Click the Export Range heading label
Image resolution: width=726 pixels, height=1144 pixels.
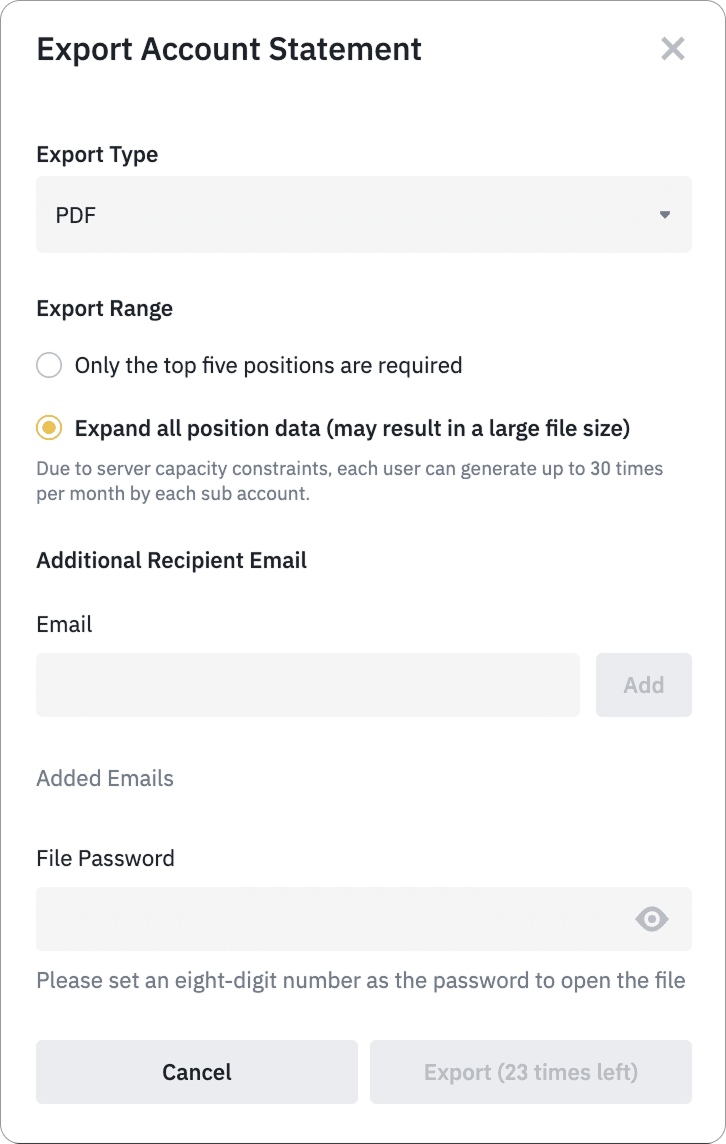[x=104, y=309]
